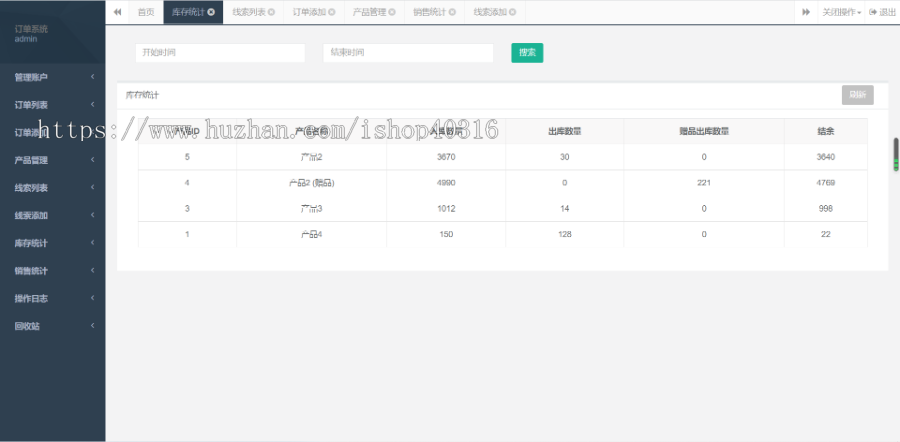Close the 库存统计 tab via its X icon
The image size is (900, 442).
(x=211, y=12)
